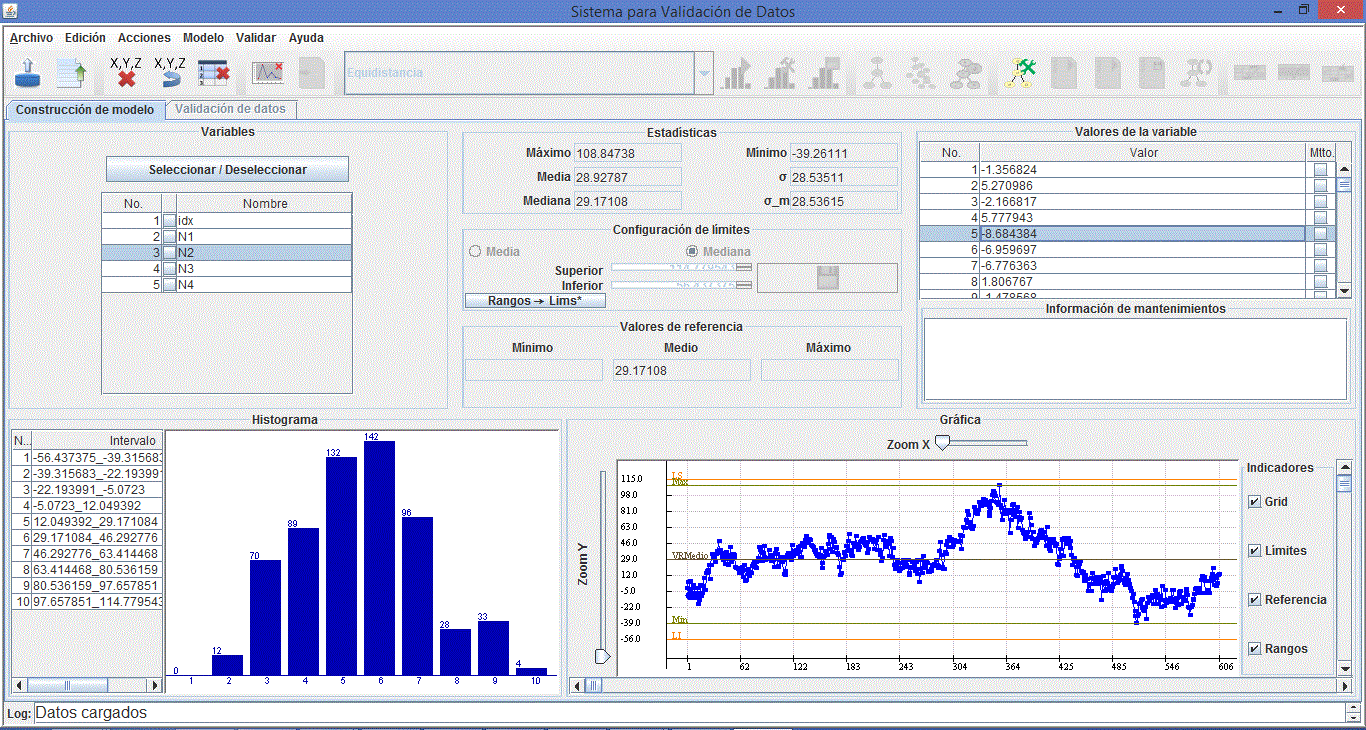
Task: Select the value row 5.777943
Action: 1128,217
